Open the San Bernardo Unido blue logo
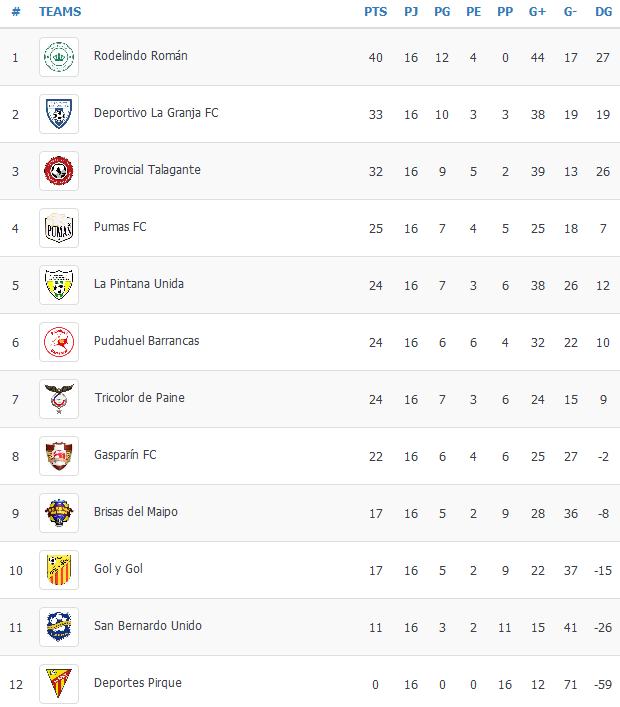This screenshot has height=707, width=620. (59, 627)
